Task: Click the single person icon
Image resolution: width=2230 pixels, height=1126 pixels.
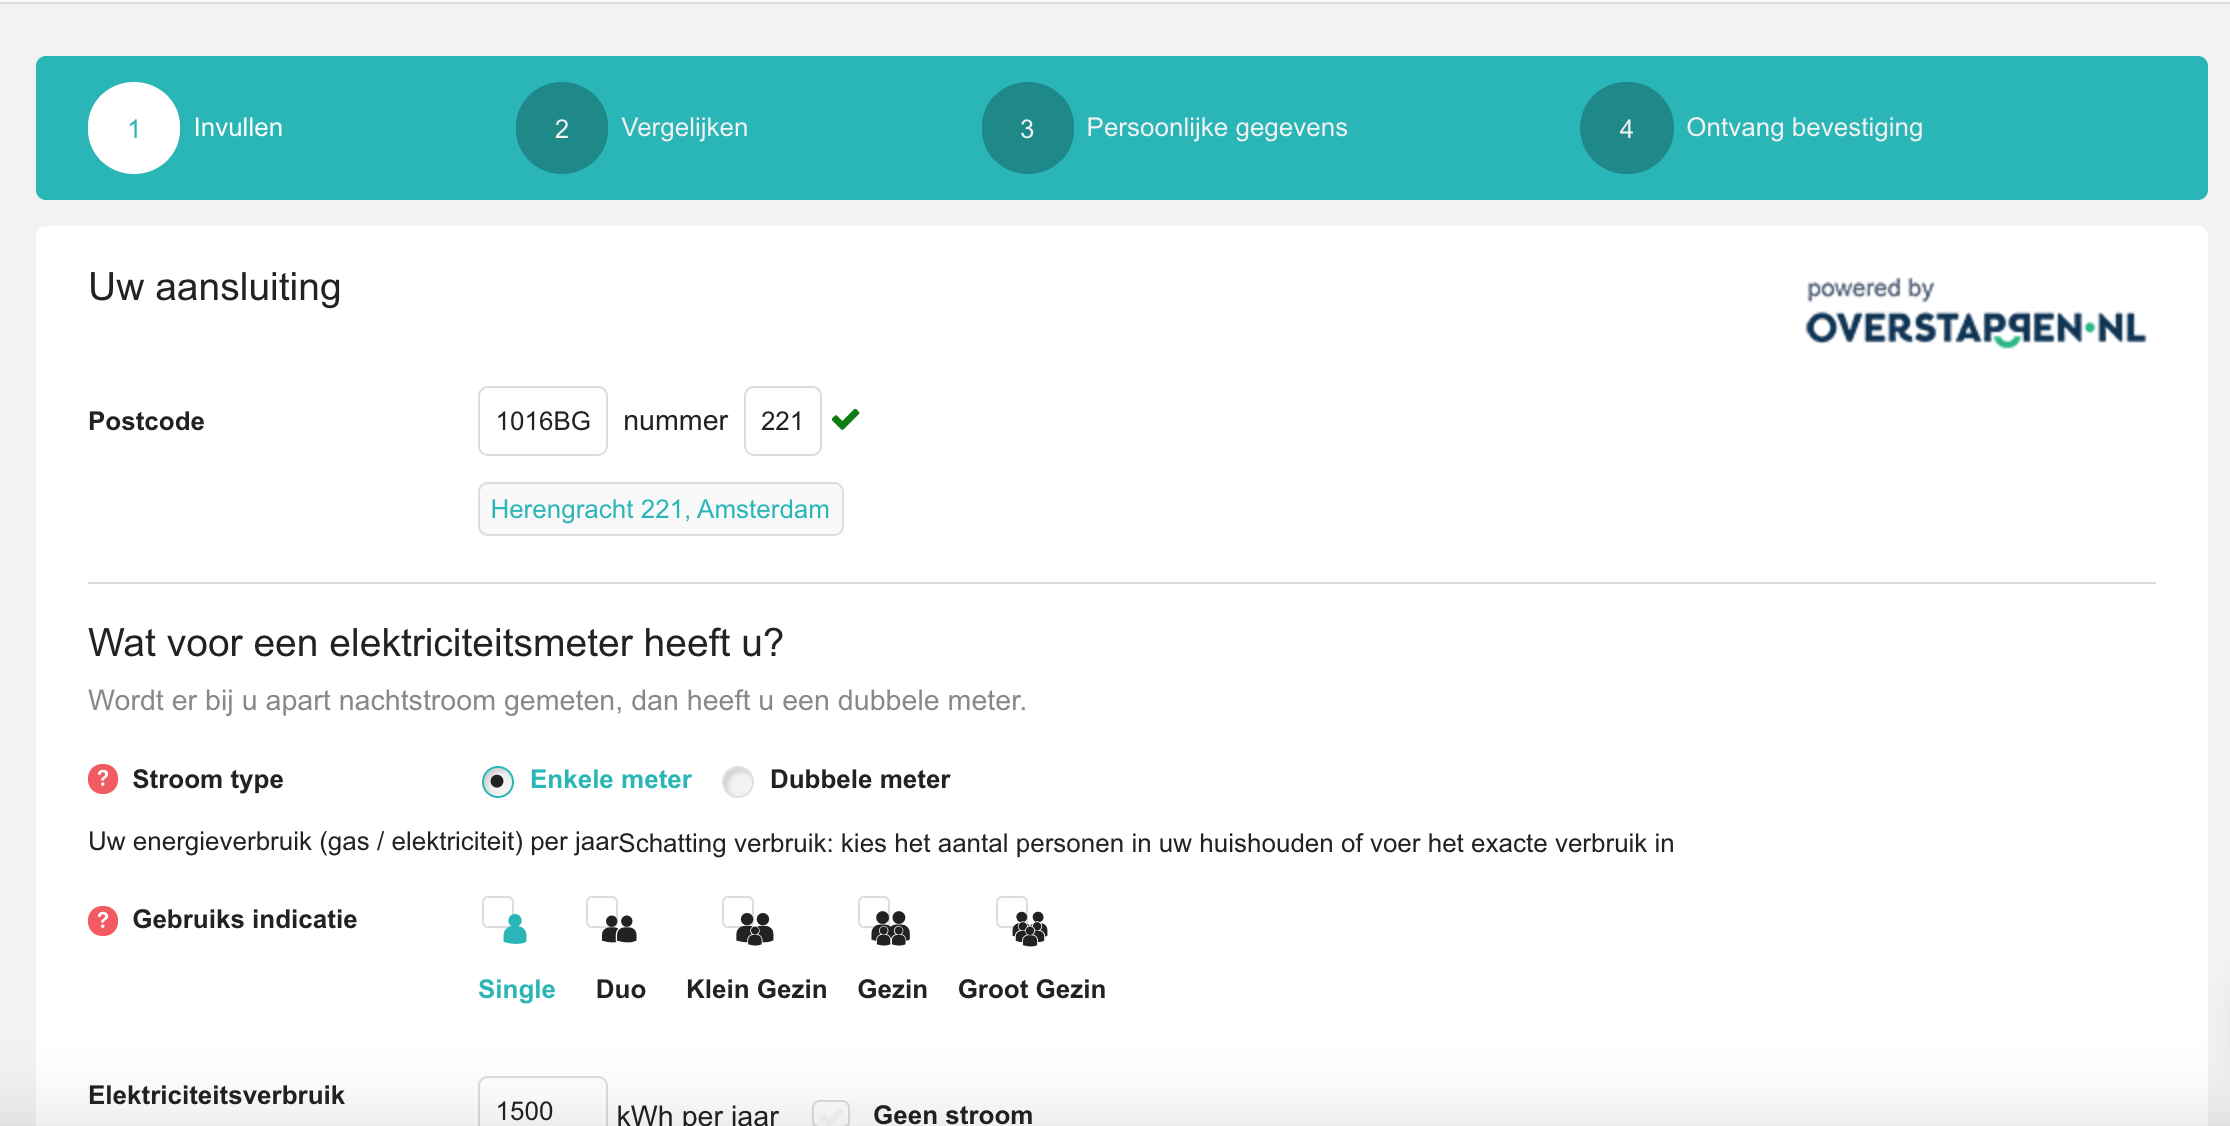Action: point(515,929)
